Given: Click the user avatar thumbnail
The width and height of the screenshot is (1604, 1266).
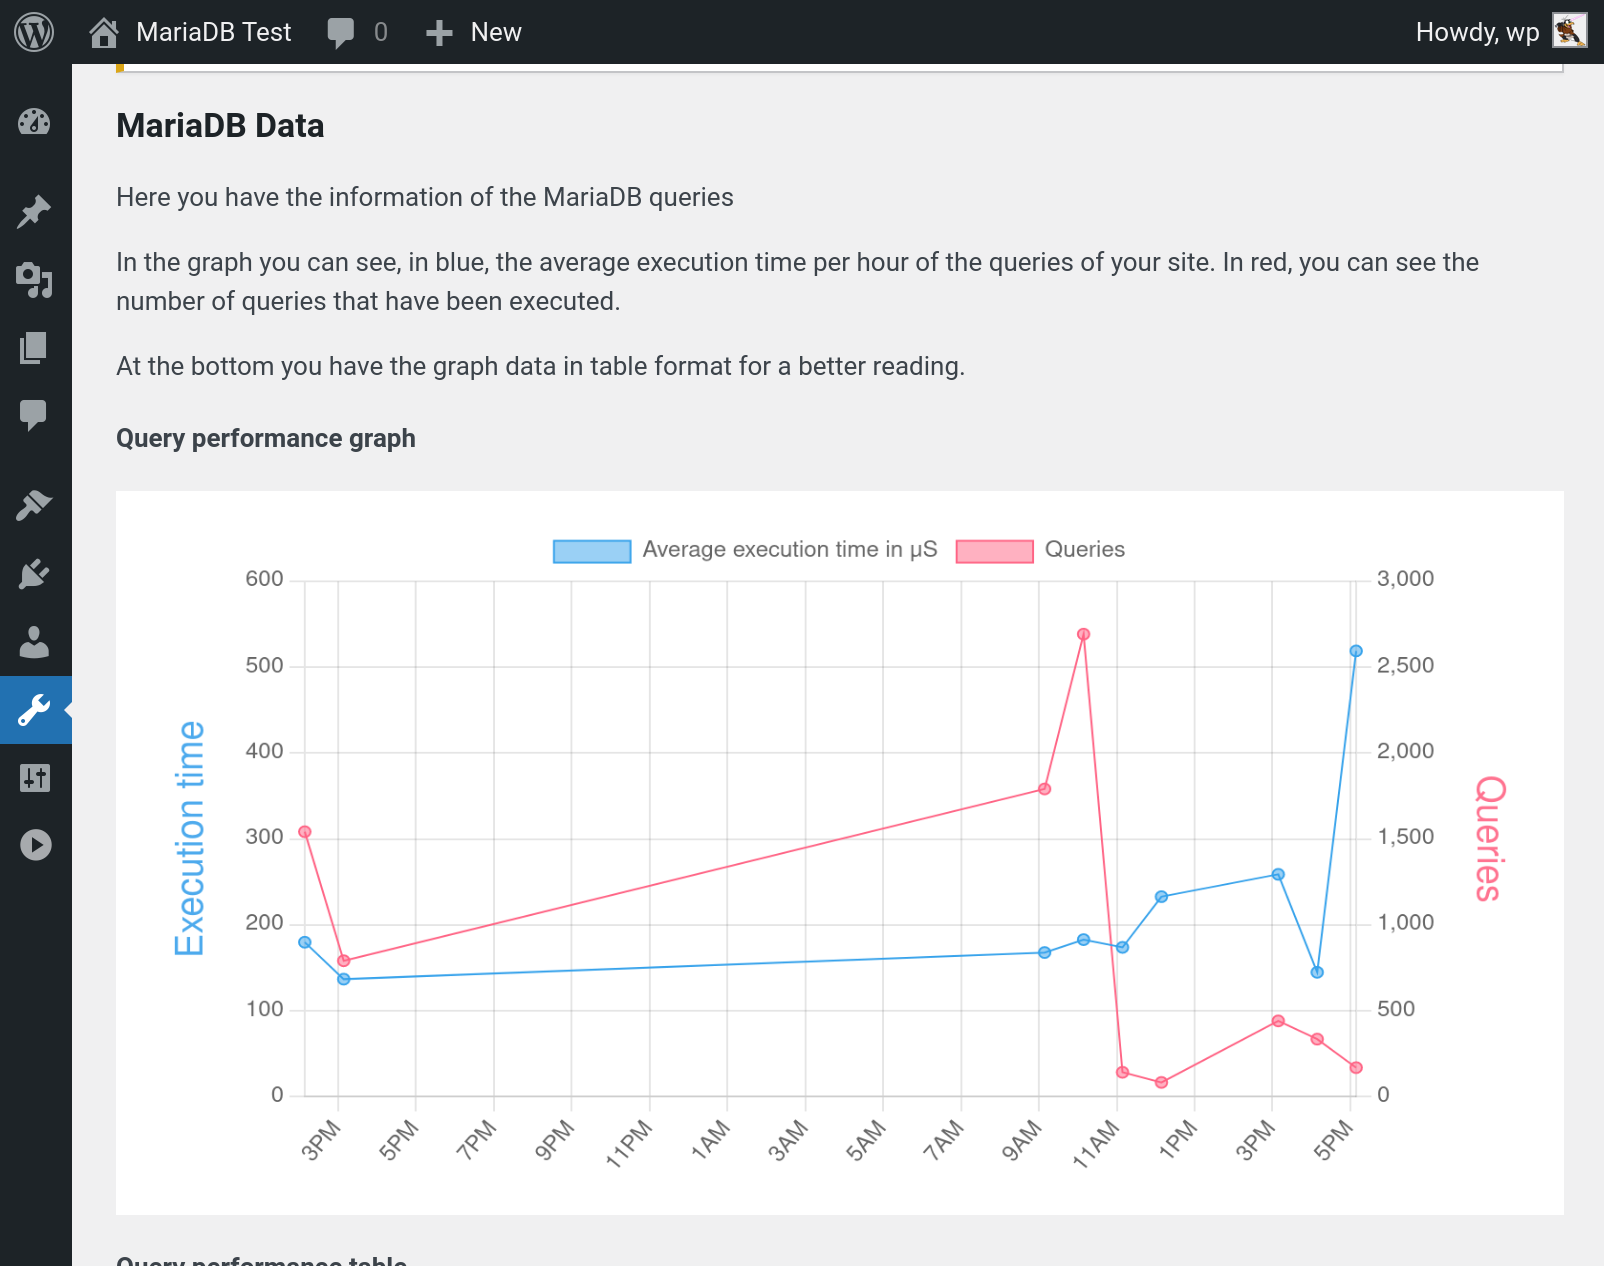Looking at the screenshot, I should tap(1570, 31).
